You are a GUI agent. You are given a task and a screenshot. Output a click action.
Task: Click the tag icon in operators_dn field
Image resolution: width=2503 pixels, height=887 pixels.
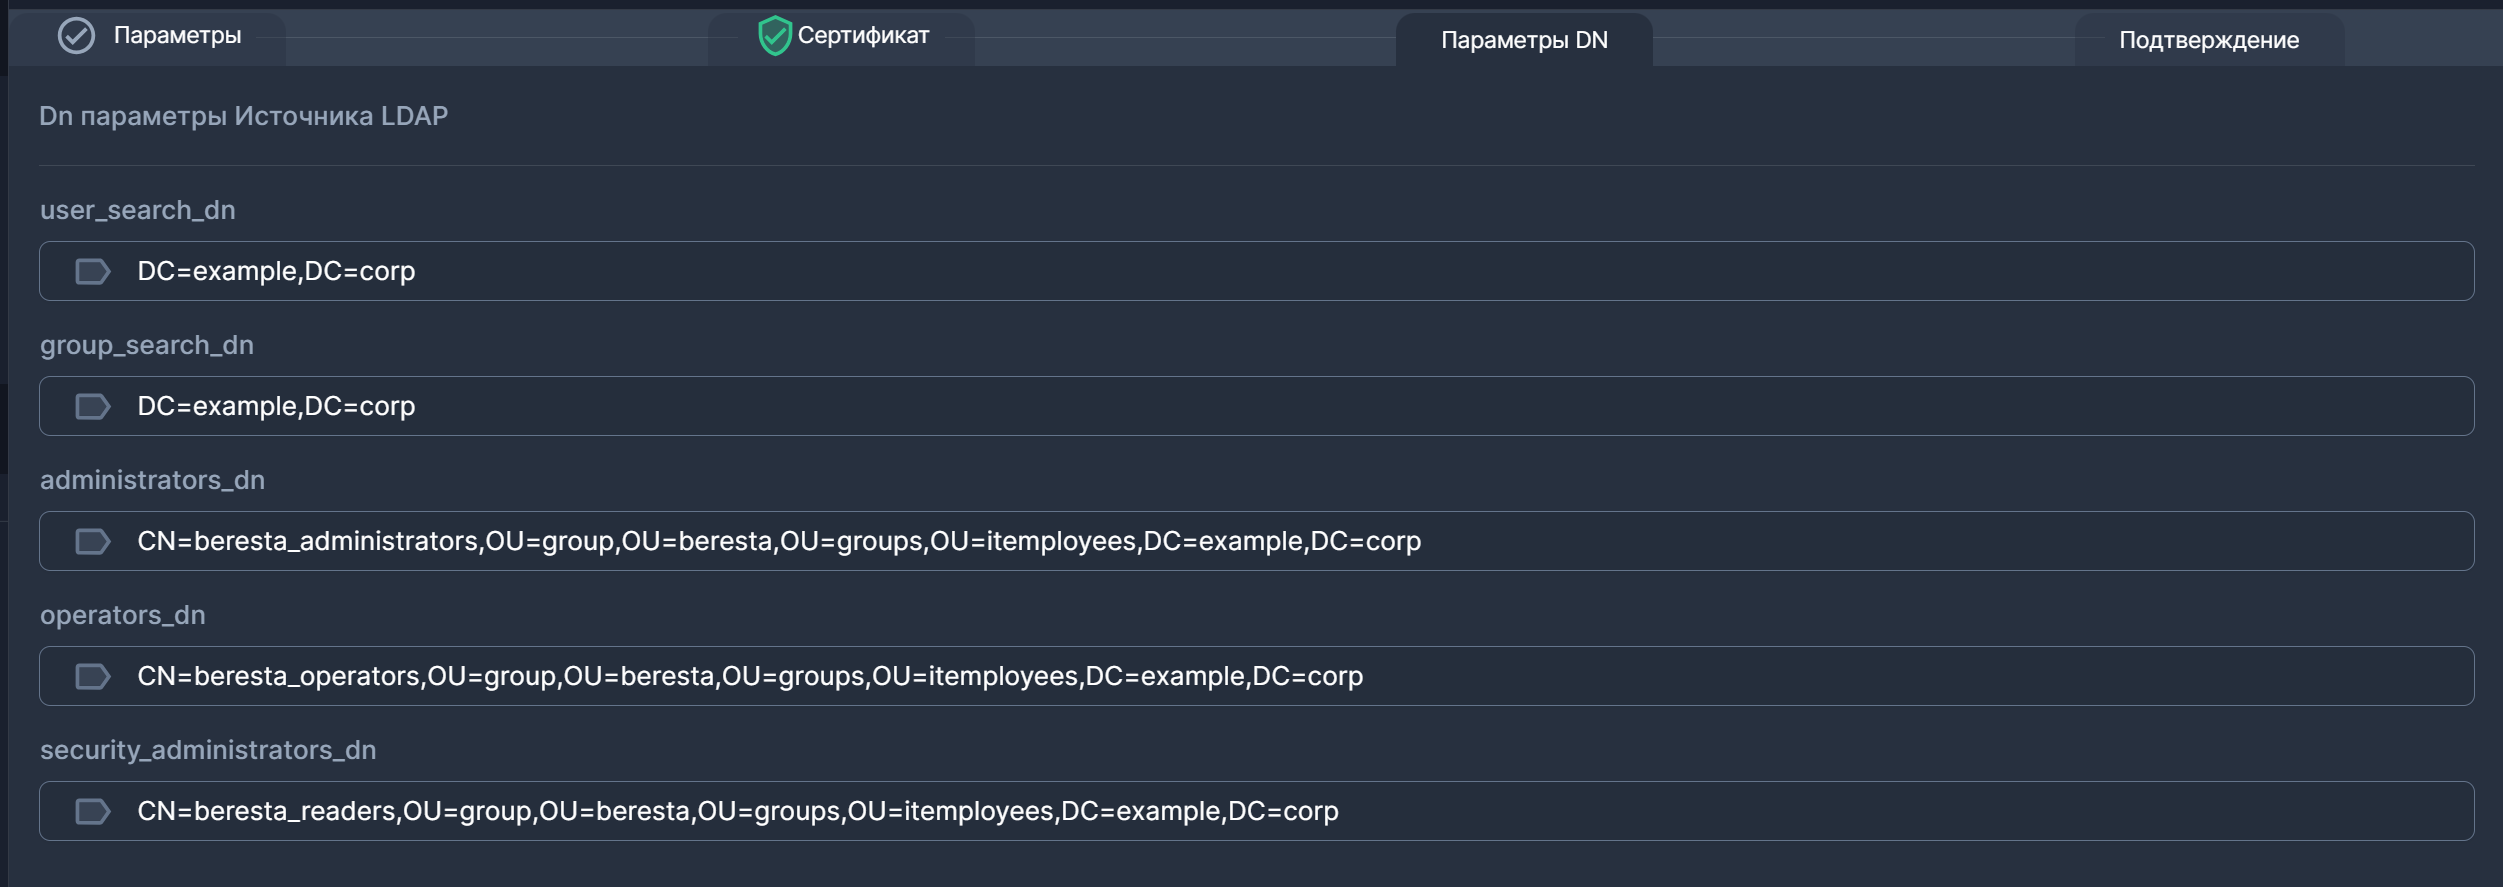click(x=93, y=676)
